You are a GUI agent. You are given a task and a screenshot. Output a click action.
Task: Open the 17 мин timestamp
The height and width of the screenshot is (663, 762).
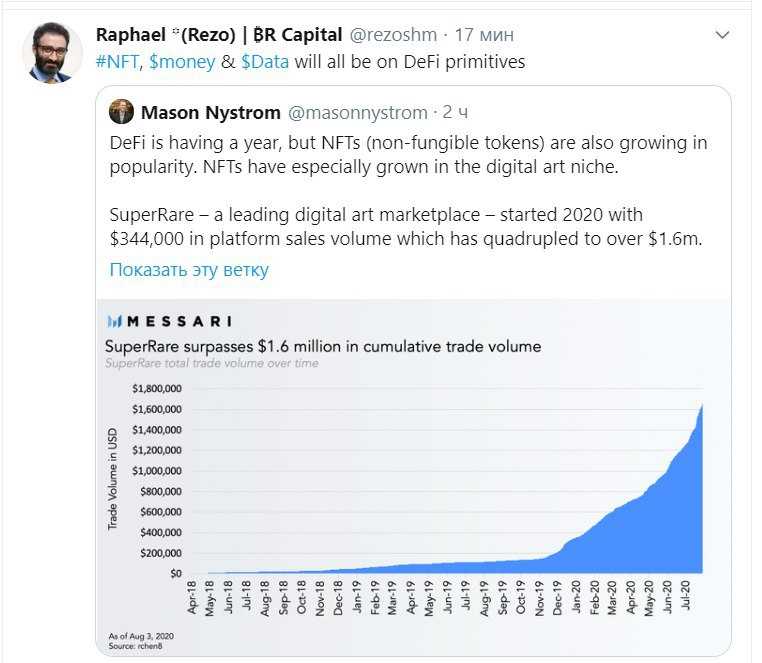coord(484,35)
